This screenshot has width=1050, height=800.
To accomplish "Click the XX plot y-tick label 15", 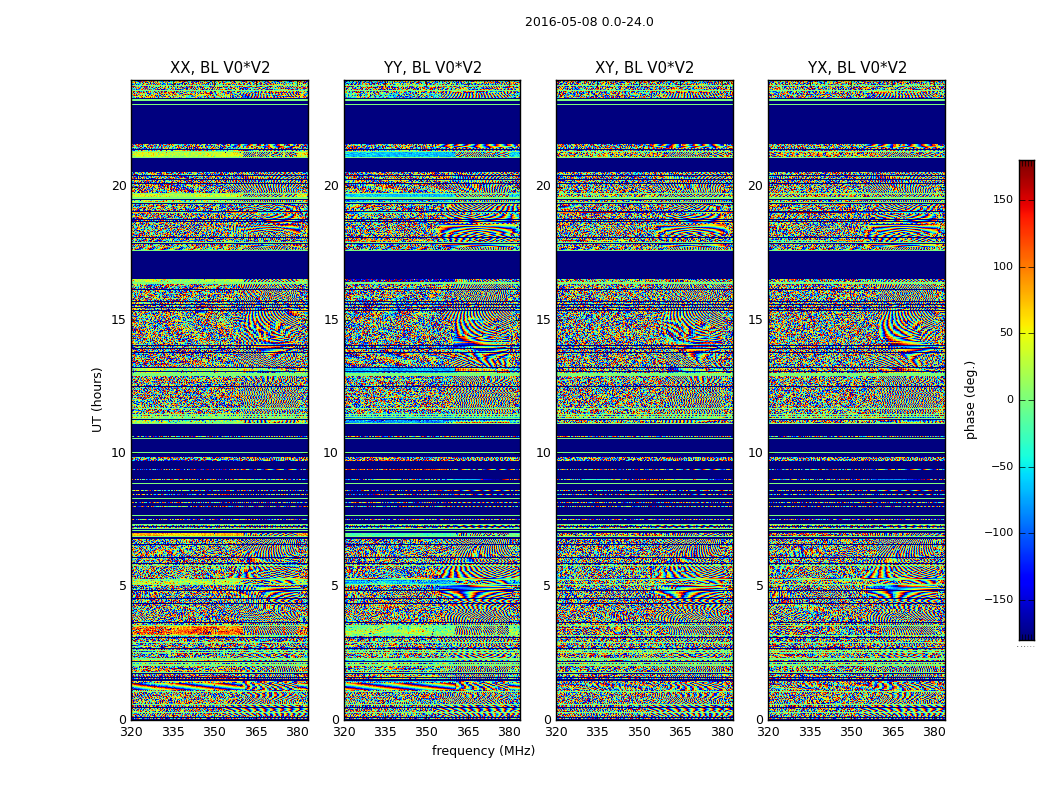I will click(119, 319).
